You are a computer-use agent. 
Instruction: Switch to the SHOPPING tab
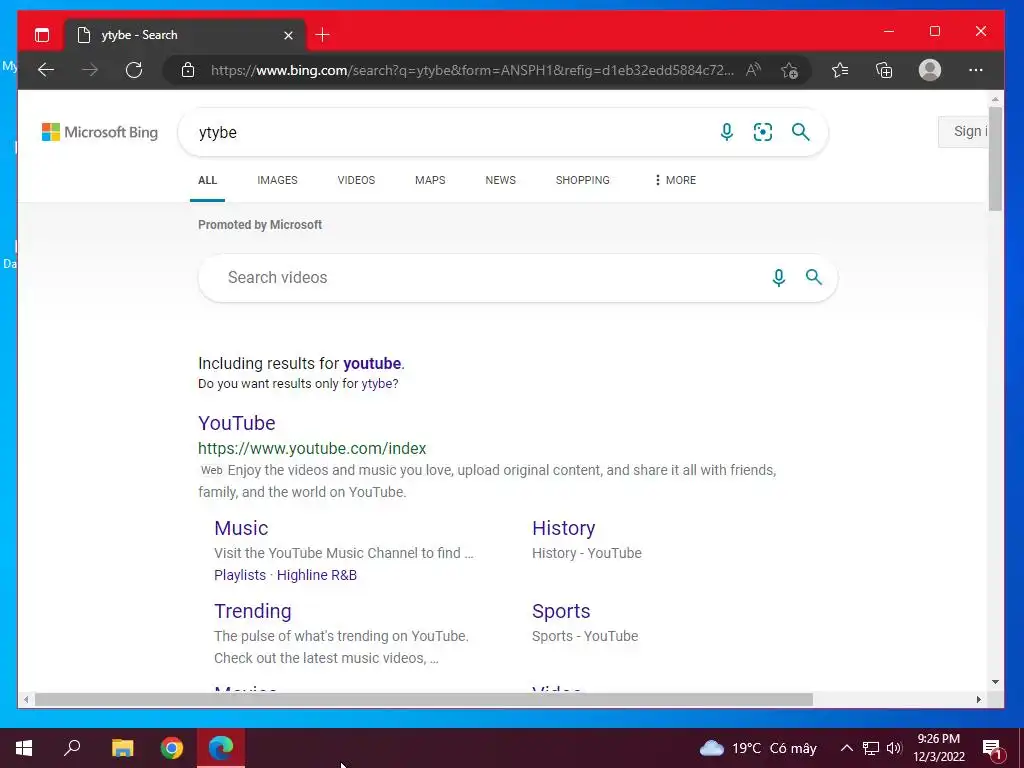point(583,180)
